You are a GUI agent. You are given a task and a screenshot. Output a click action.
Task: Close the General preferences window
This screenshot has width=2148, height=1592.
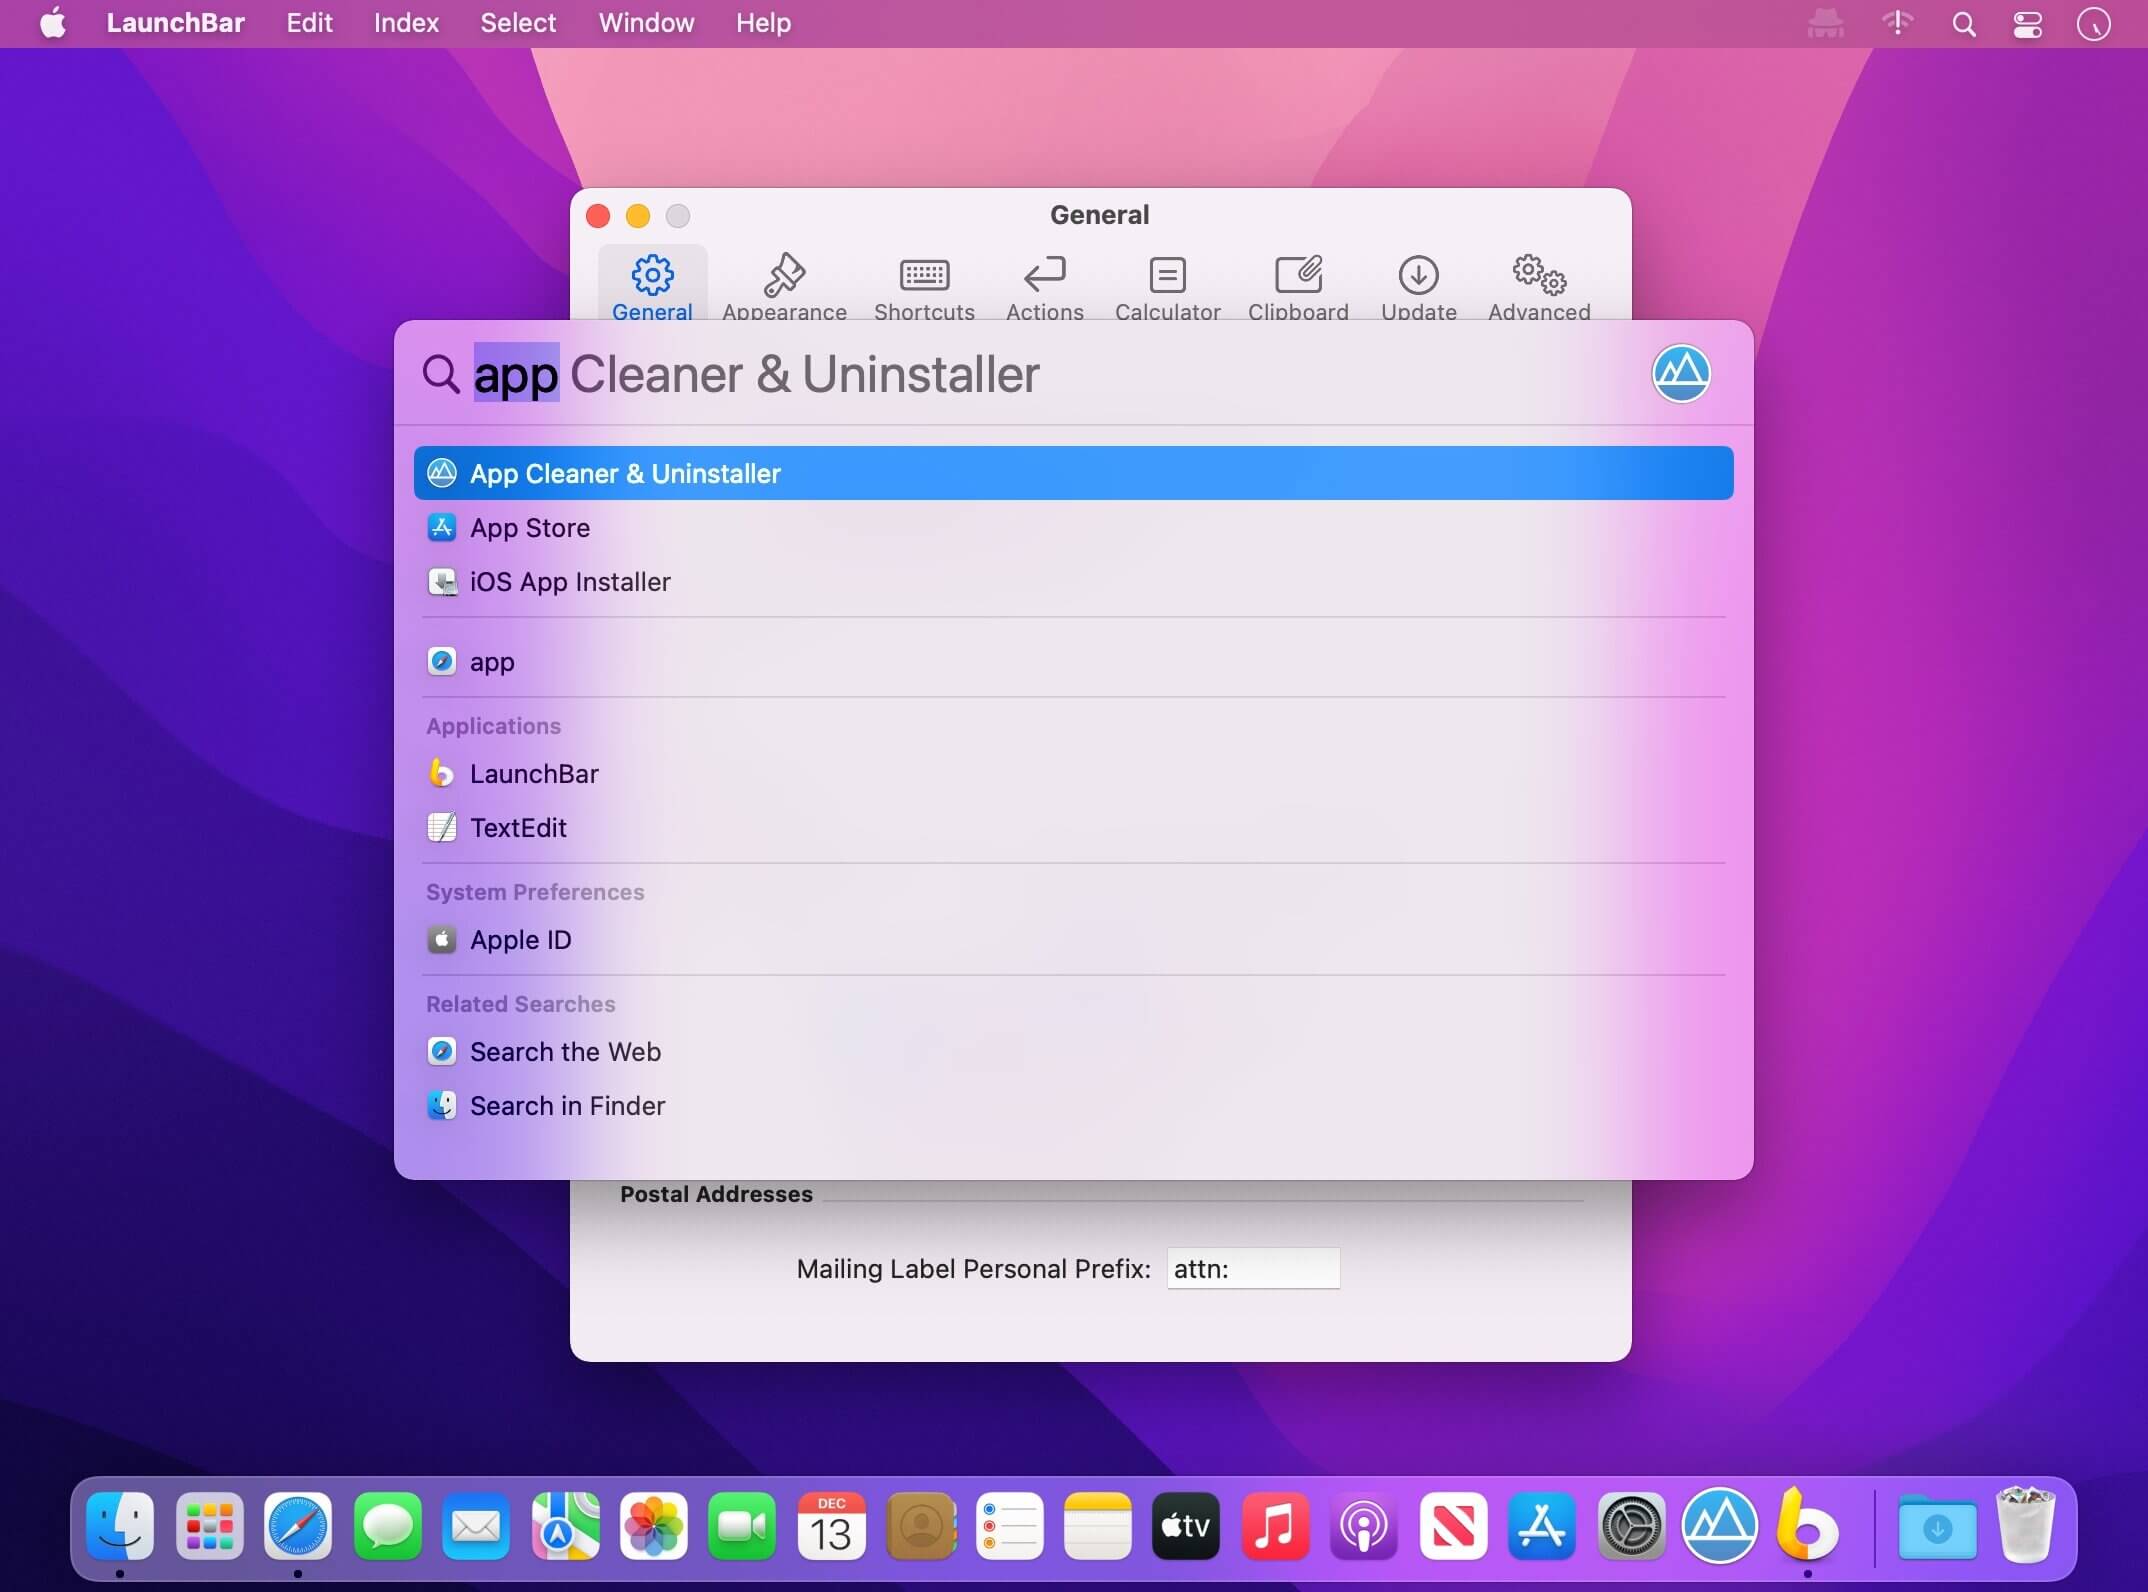(598, 216)
